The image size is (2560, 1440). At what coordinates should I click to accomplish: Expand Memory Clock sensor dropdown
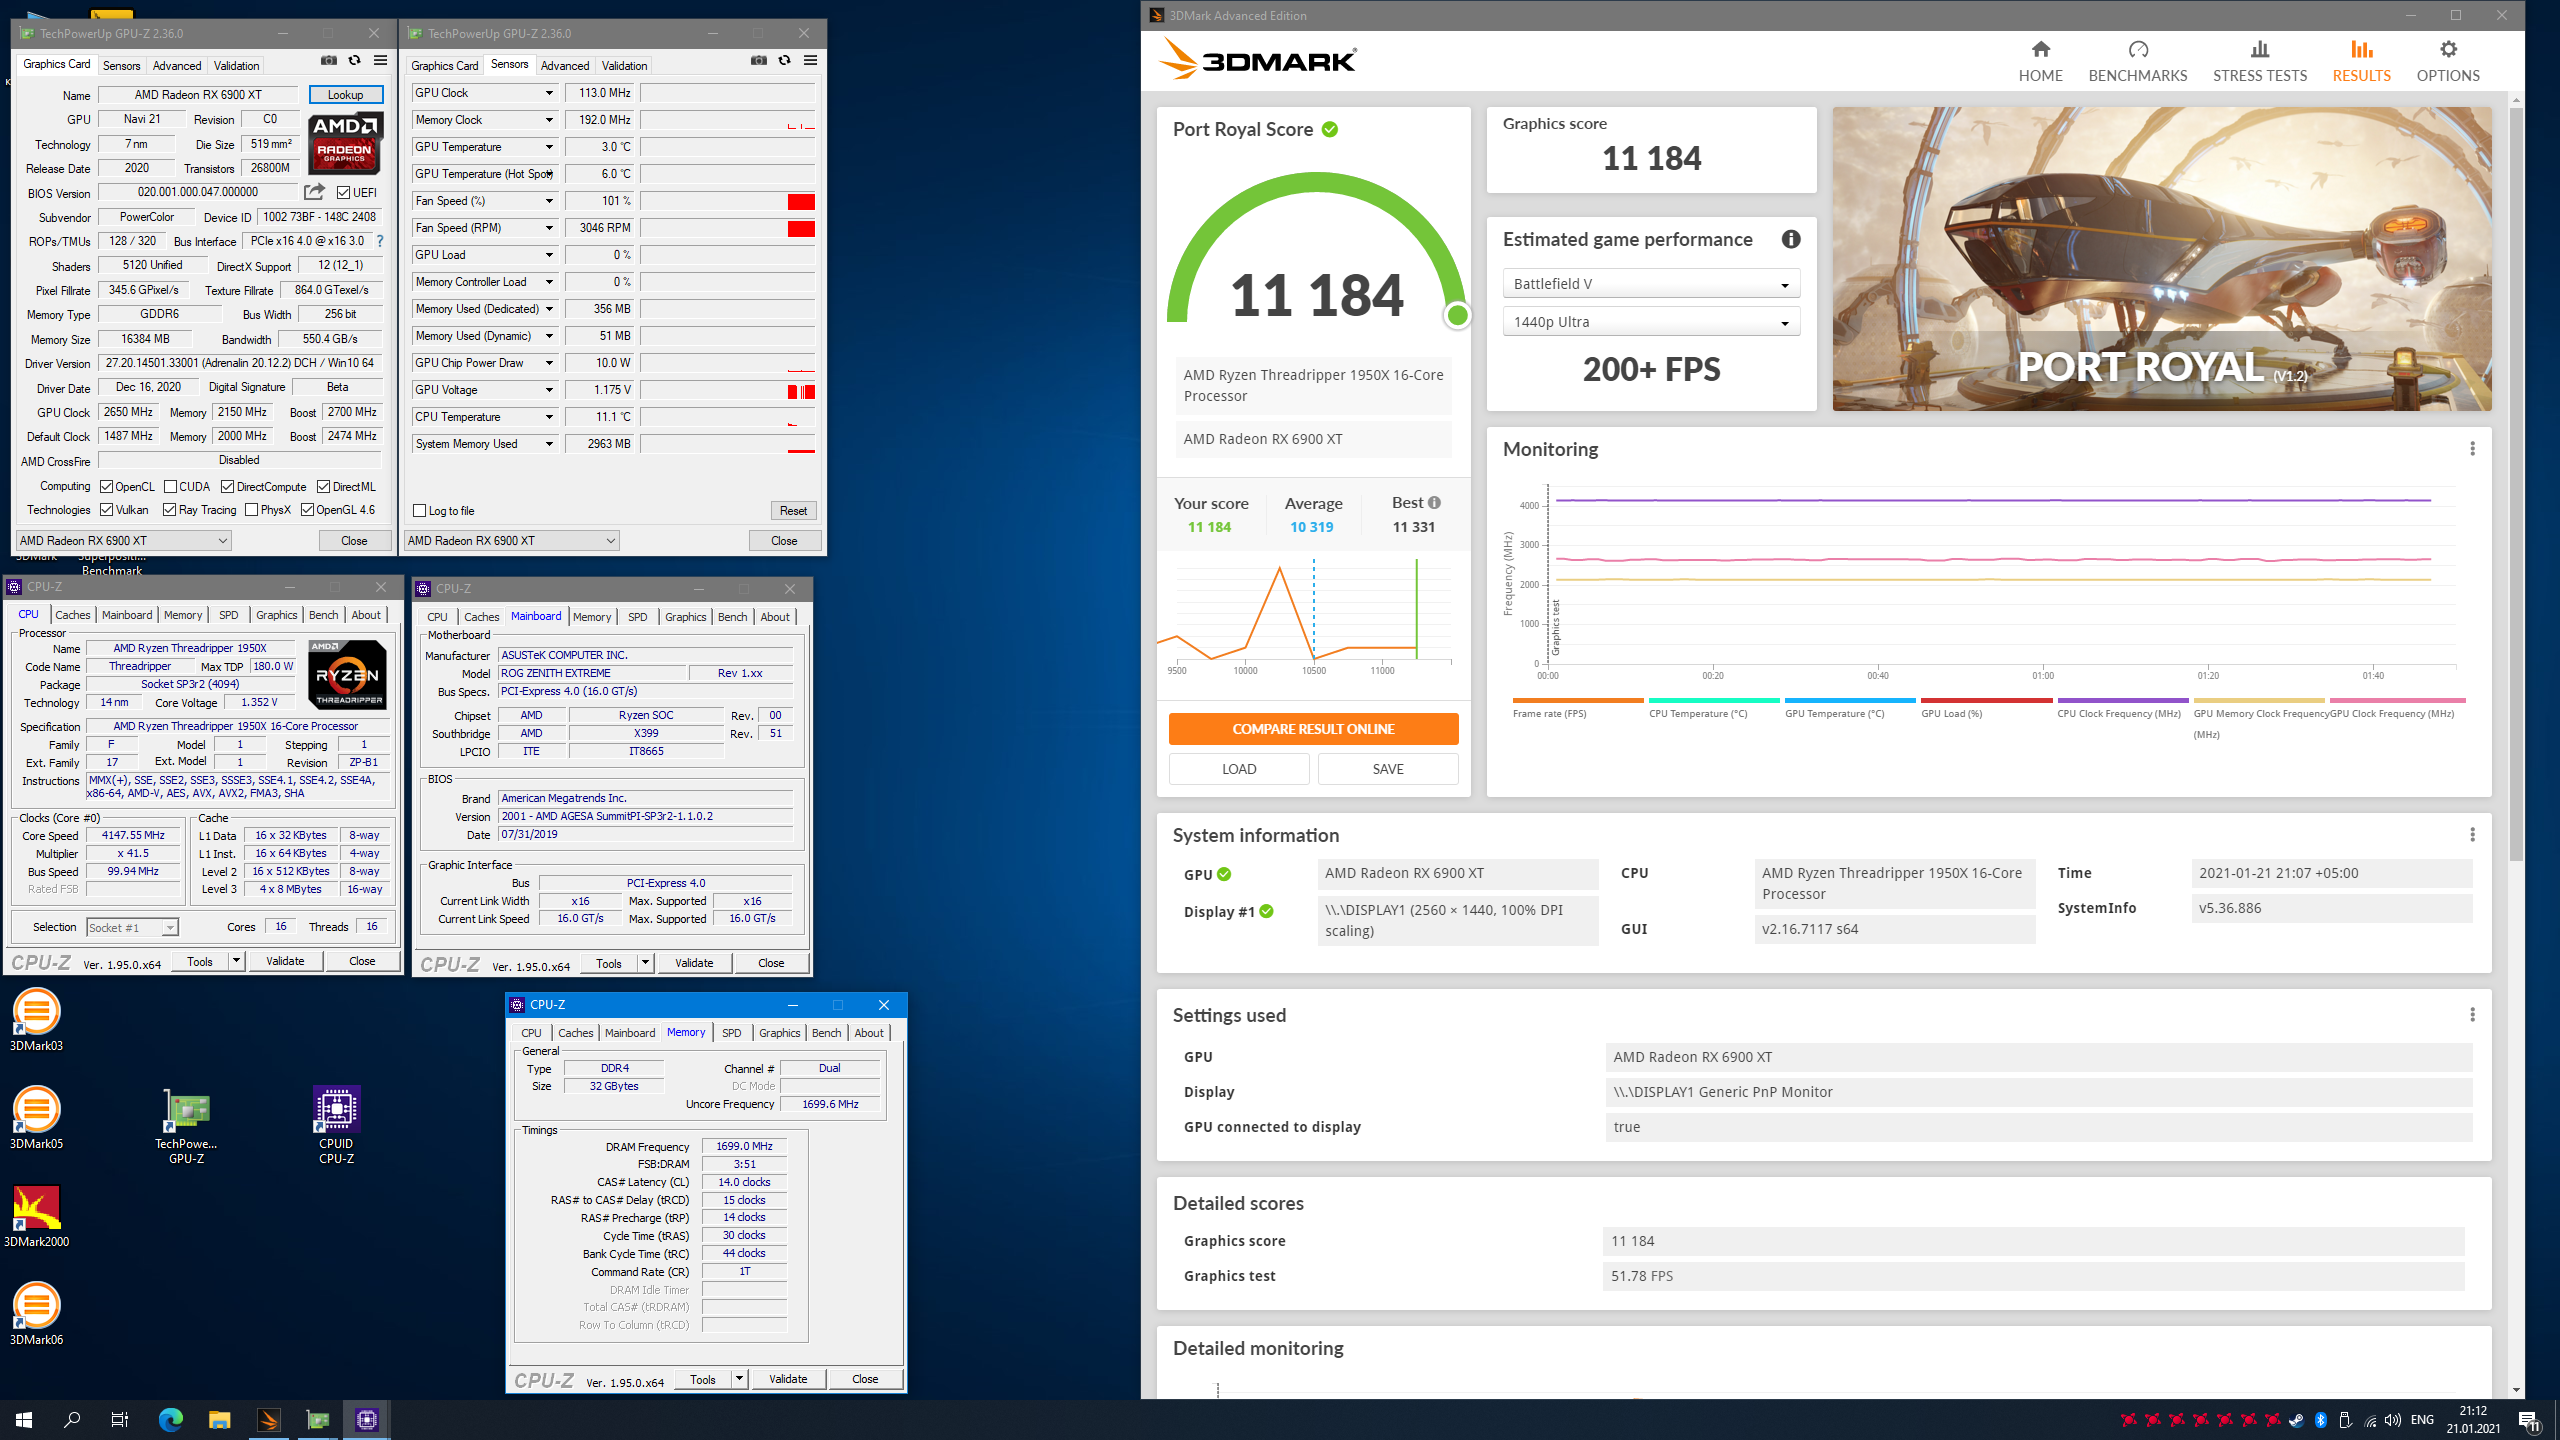click(549, 120)
